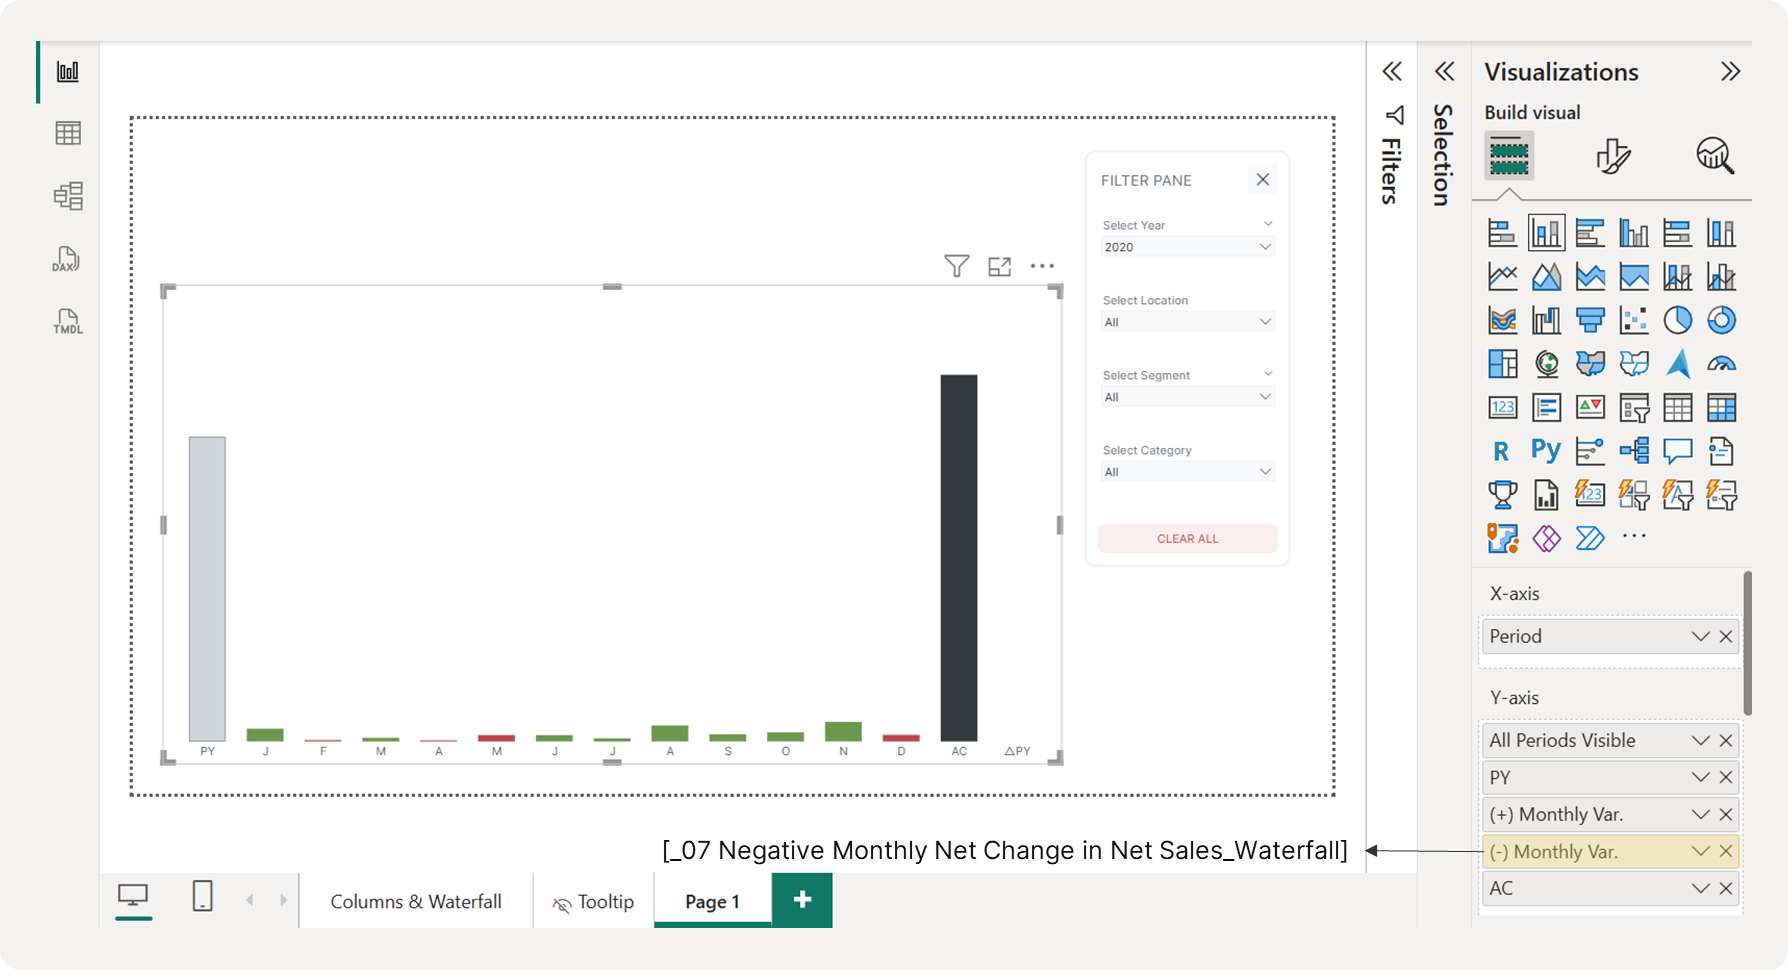Switch to the Columns & Waterfall tab
The image size is (1788, 970).
pyautogui.click(x=416, y=901)
